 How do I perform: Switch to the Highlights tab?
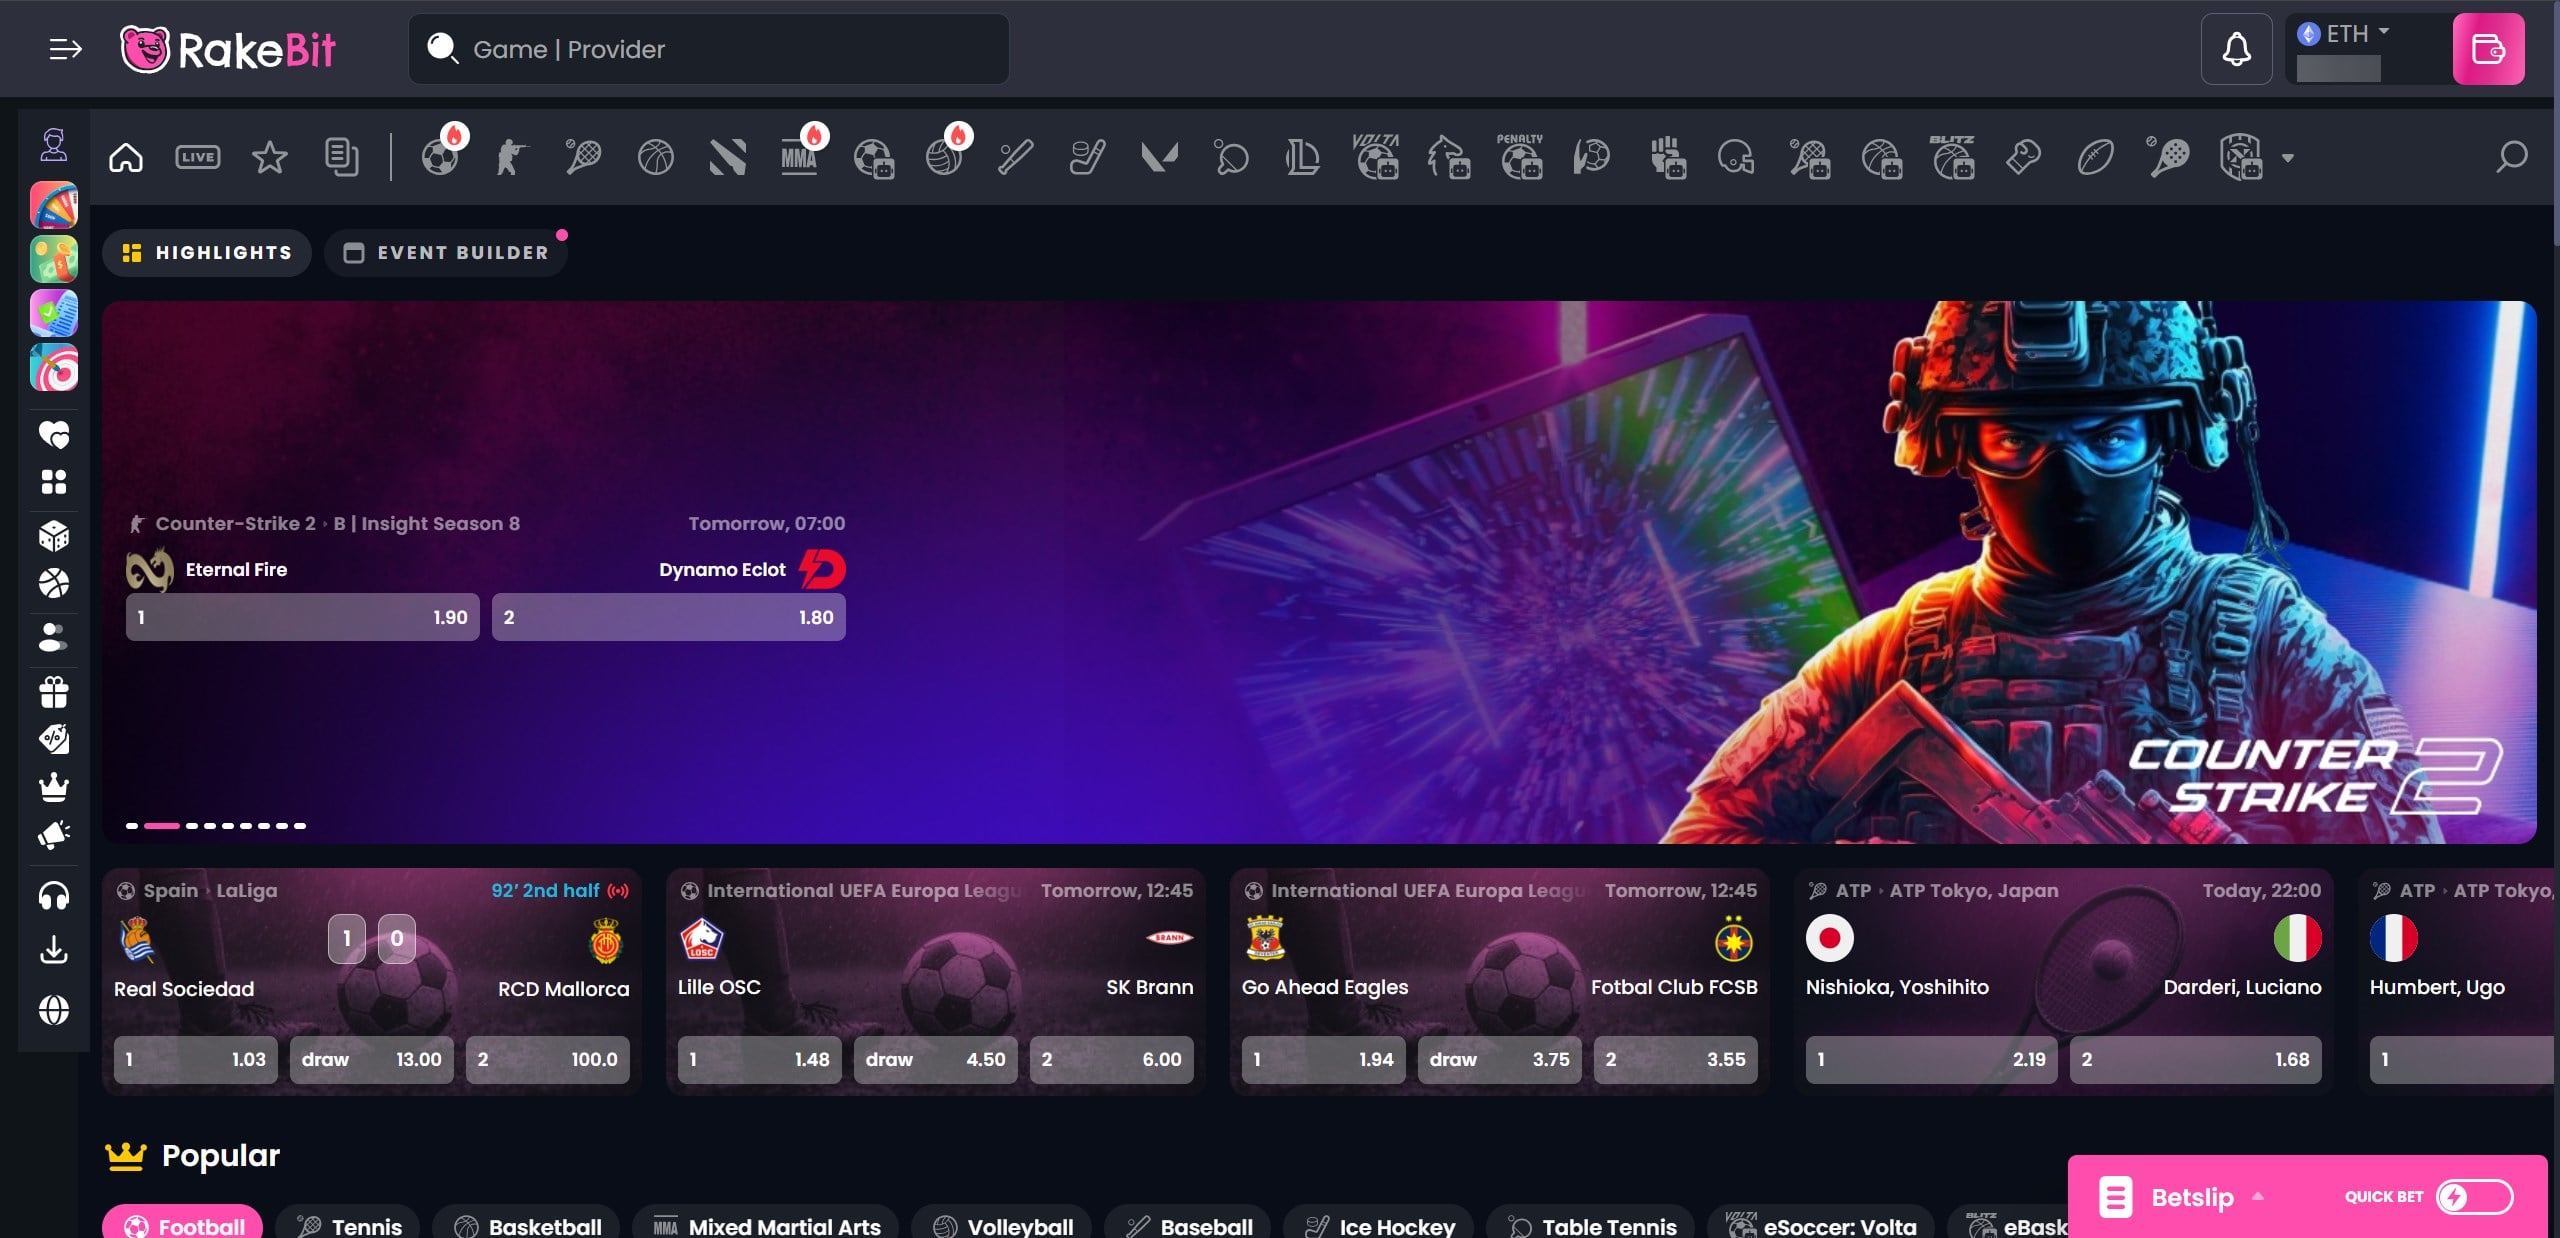[x=207, y=252]
